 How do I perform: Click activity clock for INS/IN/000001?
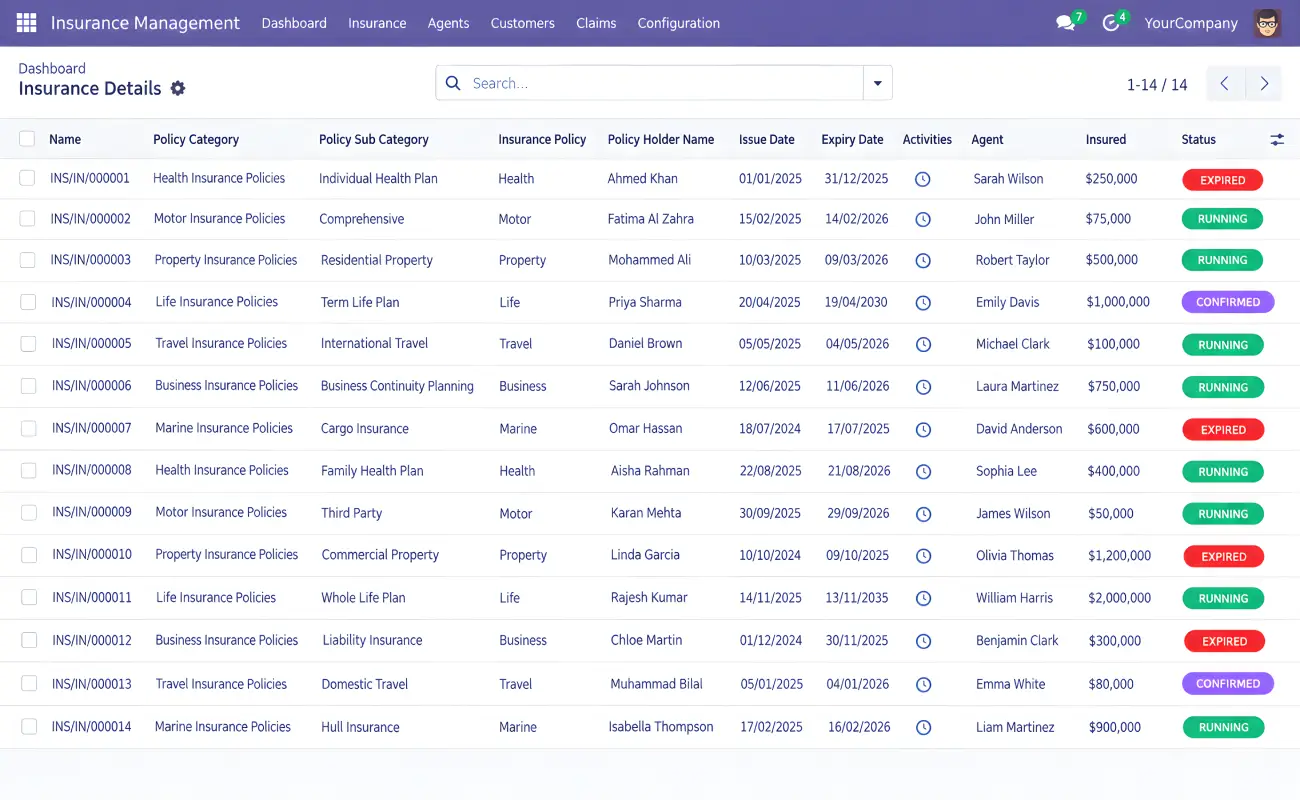[923, 179]
